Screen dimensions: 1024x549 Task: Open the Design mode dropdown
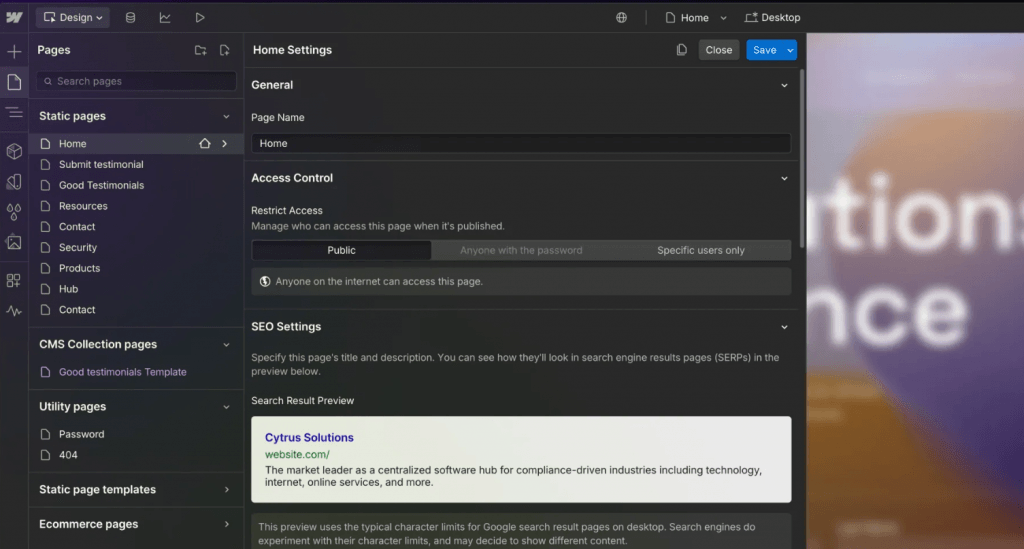pyautogui.click(x=72, y=18)
